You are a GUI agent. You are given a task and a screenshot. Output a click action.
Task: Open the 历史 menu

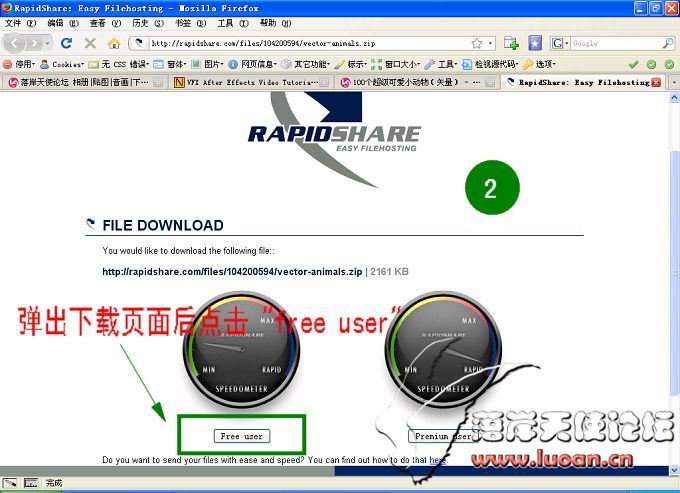pos(147,23)
